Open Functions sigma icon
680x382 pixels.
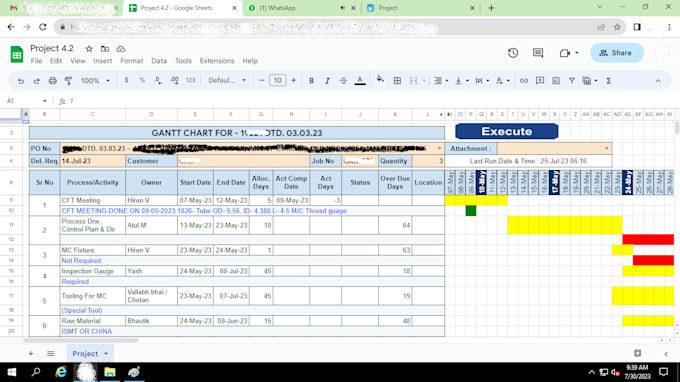click(x=608, y=81)
